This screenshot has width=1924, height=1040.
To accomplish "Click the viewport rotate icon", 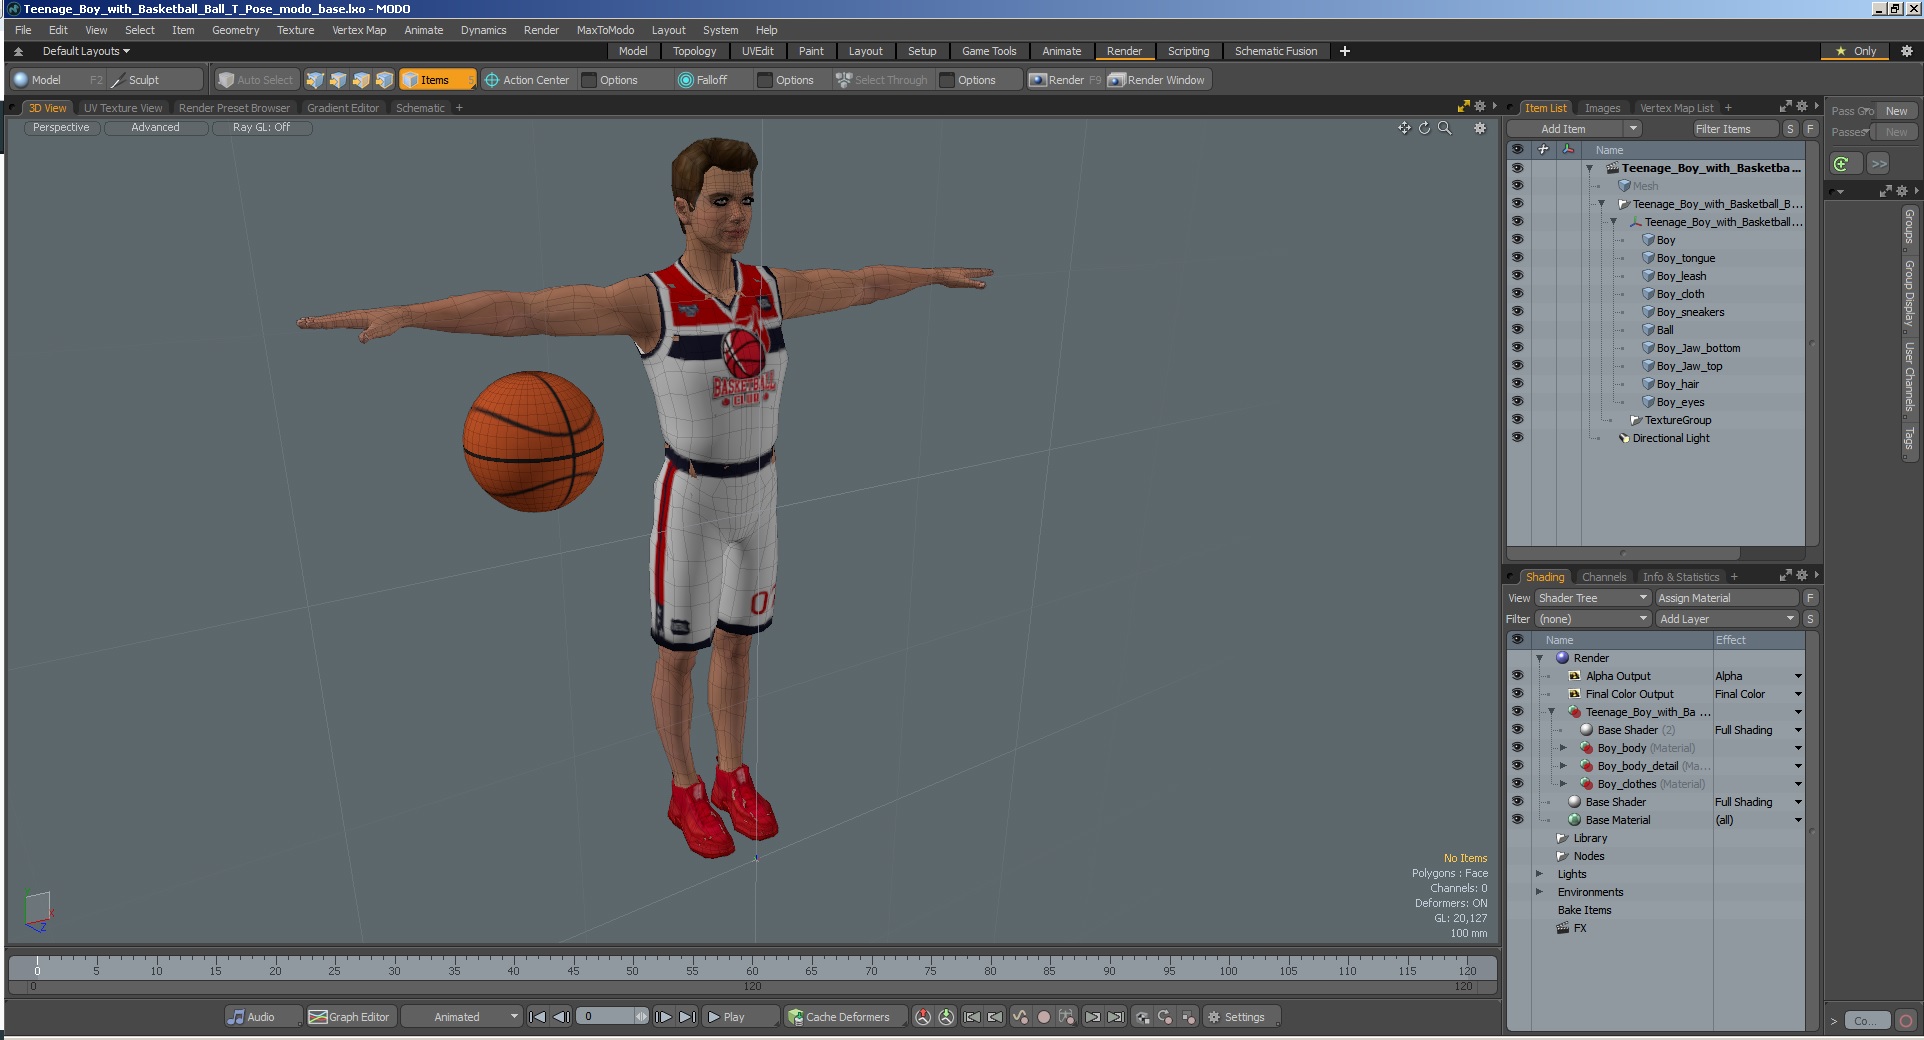I will (1424, 128).
